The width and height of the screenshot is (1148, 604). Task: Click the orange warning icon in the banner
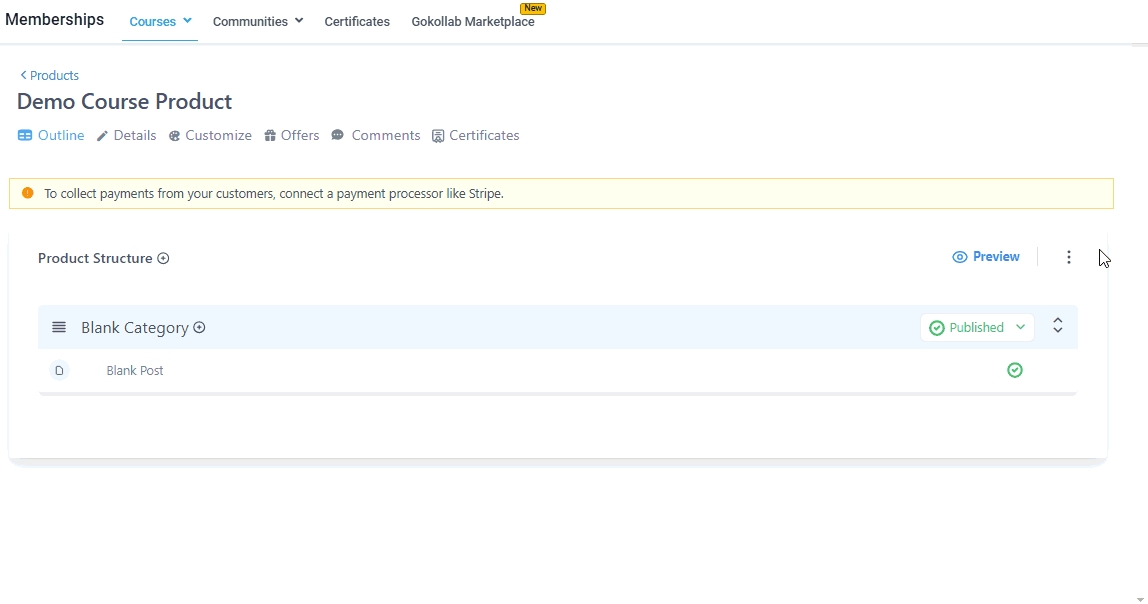tap(27, 193)
